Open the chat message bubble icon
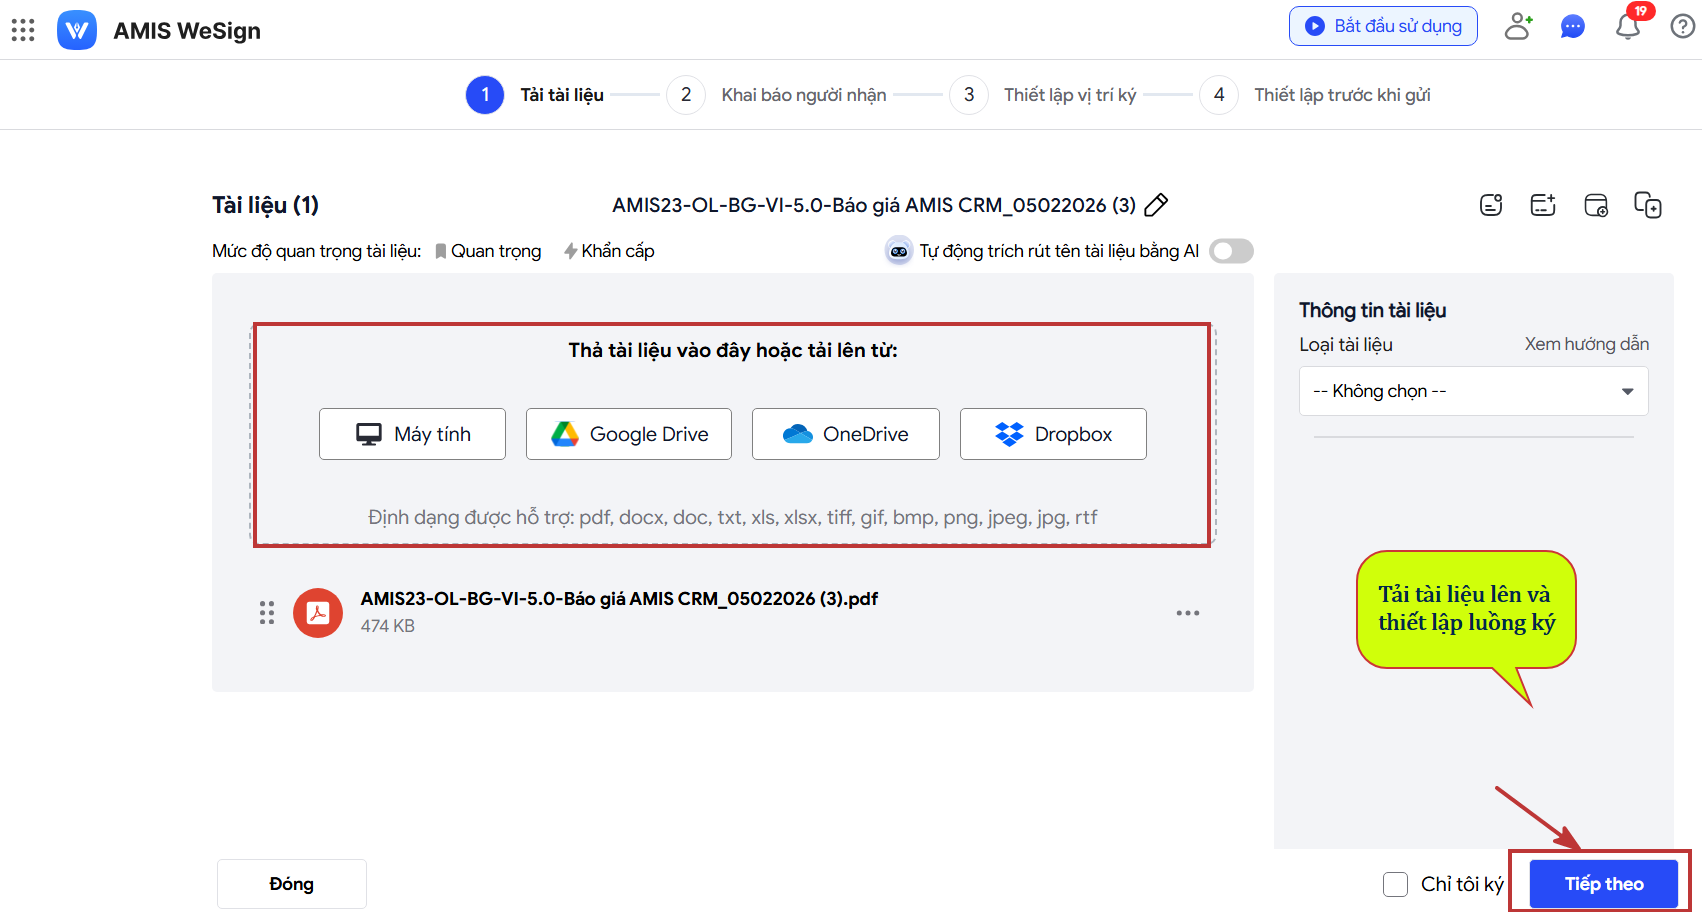 point(1573,27)
